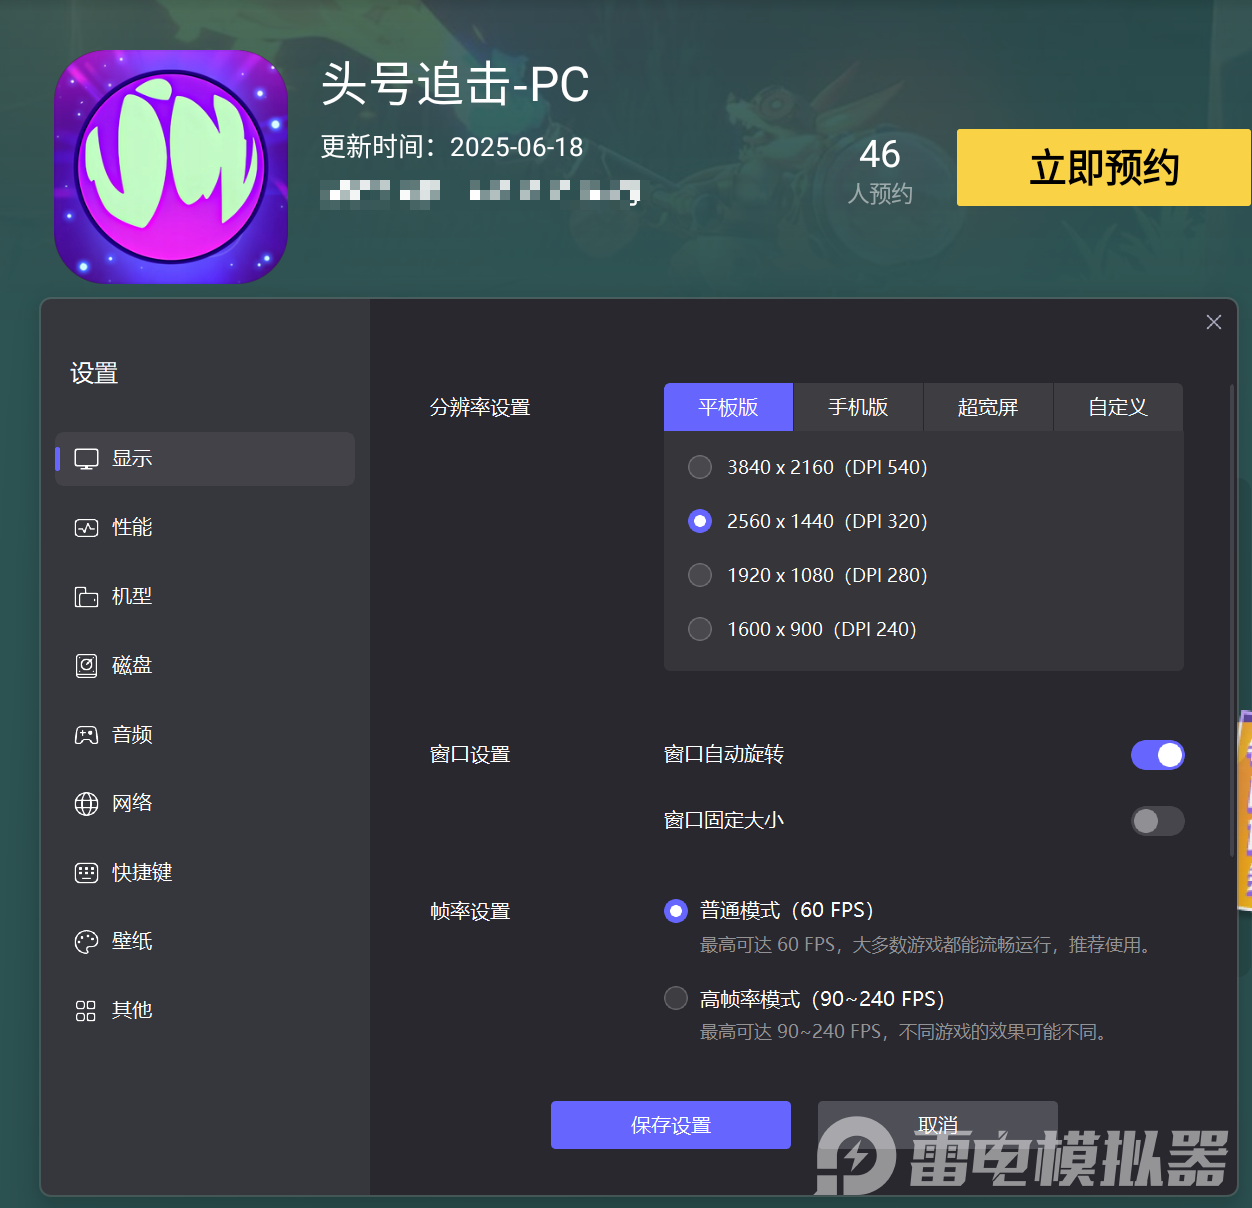1252x1208 pixels.
Task: Disable 窗口自动旋转 toggle
Action: pyautogui.click(x=1157, y=755)
